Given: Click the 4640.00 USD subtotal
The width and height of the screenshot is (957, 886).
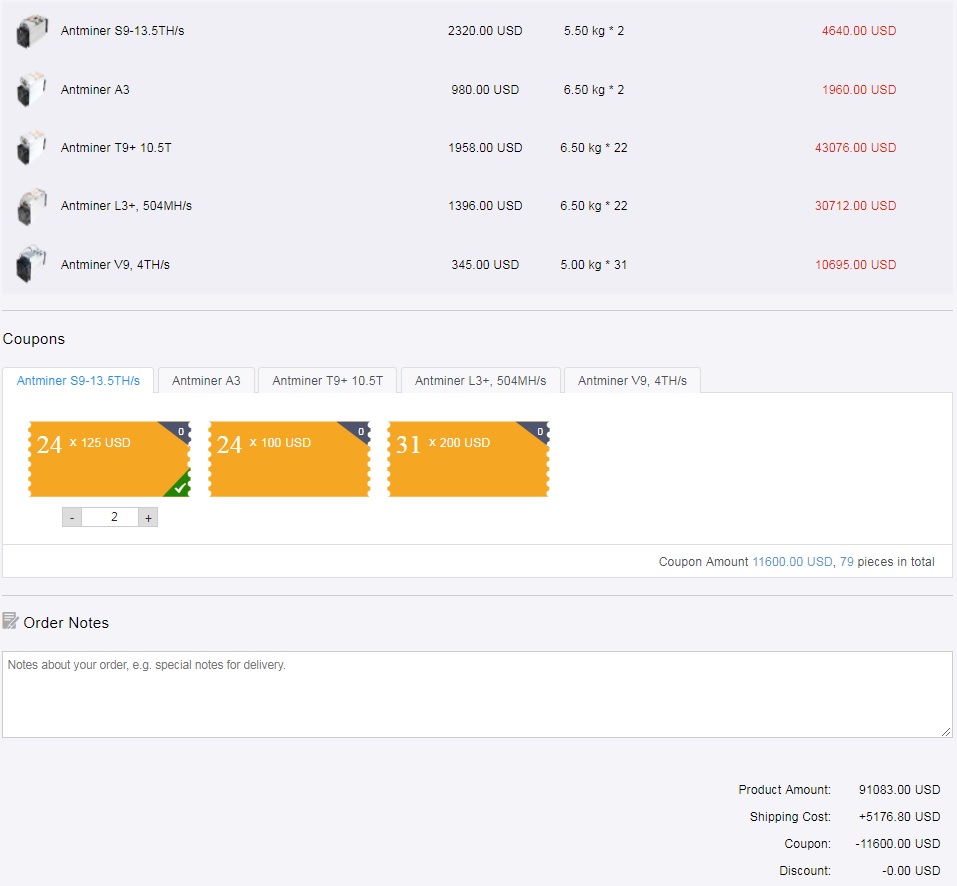Looking at the screenshot, I should coord(859,31).
